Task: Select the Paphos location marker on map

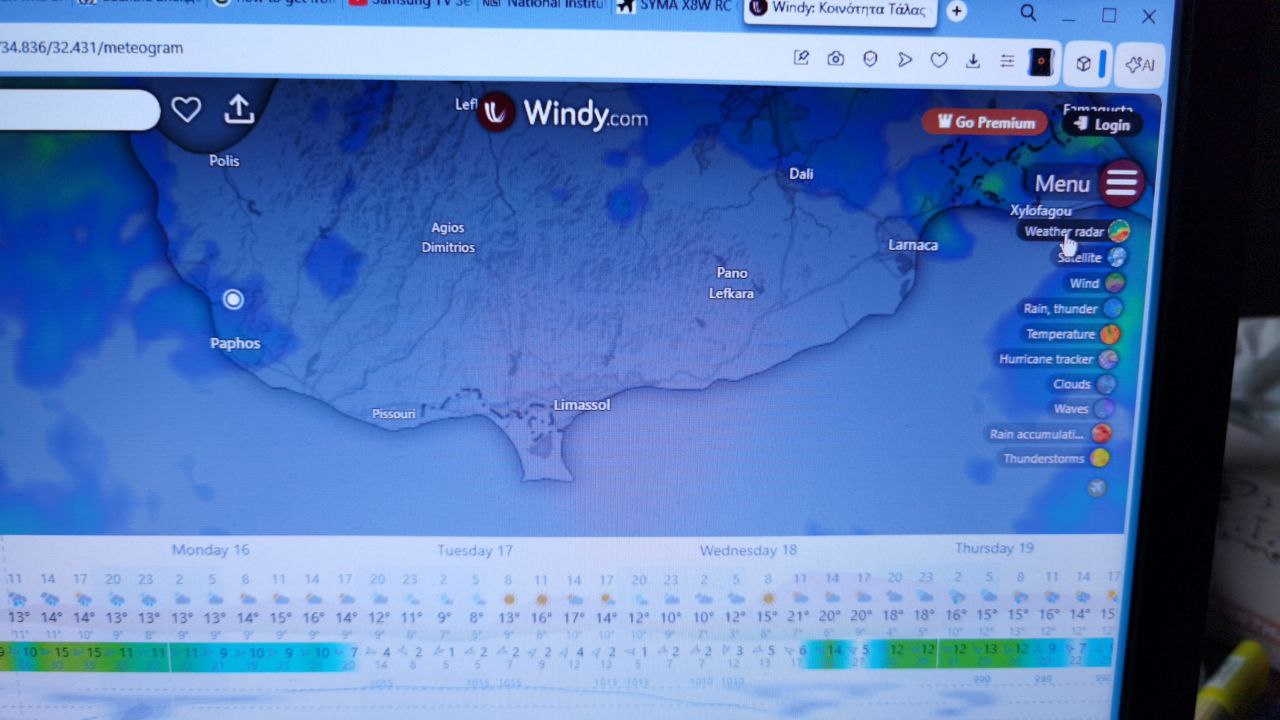Action: [x=233, y=299]
